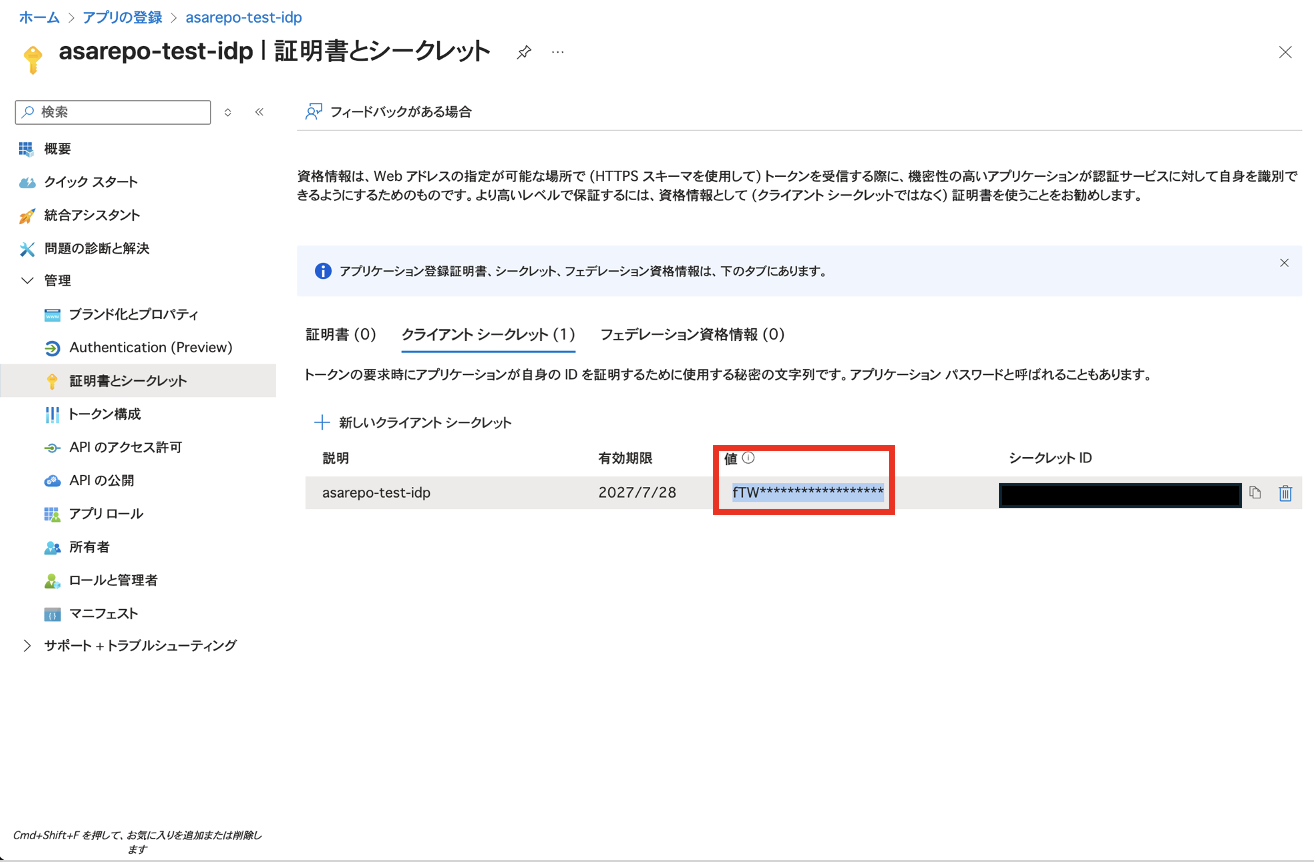Open クイック スタート in sidebar
This screenshot has height=862, width=1314.
pos(90,182)
